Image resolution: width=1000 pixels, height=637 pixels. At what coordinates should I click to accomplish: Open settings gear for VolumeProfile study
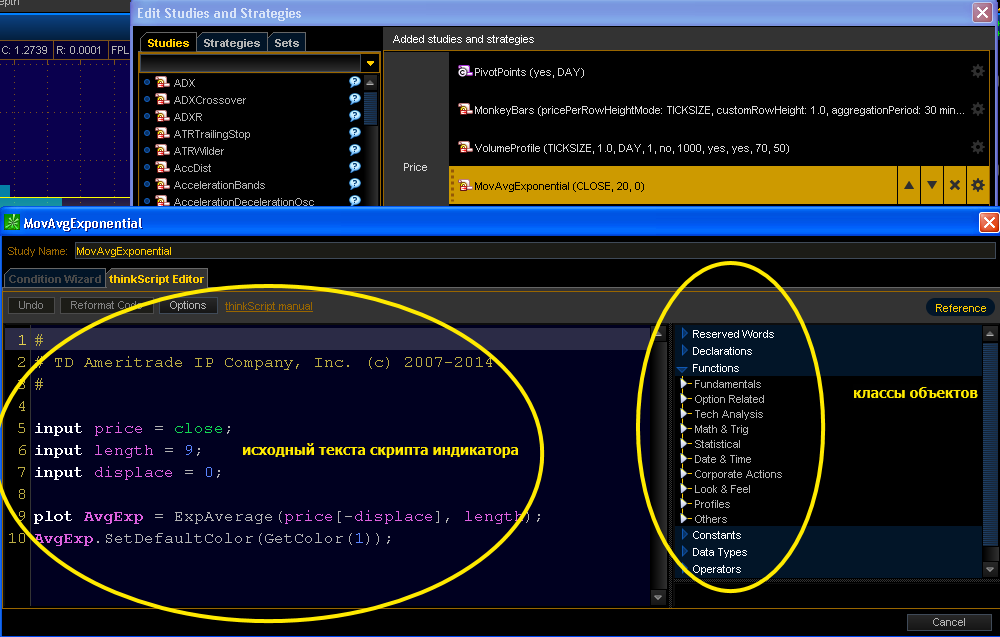(978, 147)
